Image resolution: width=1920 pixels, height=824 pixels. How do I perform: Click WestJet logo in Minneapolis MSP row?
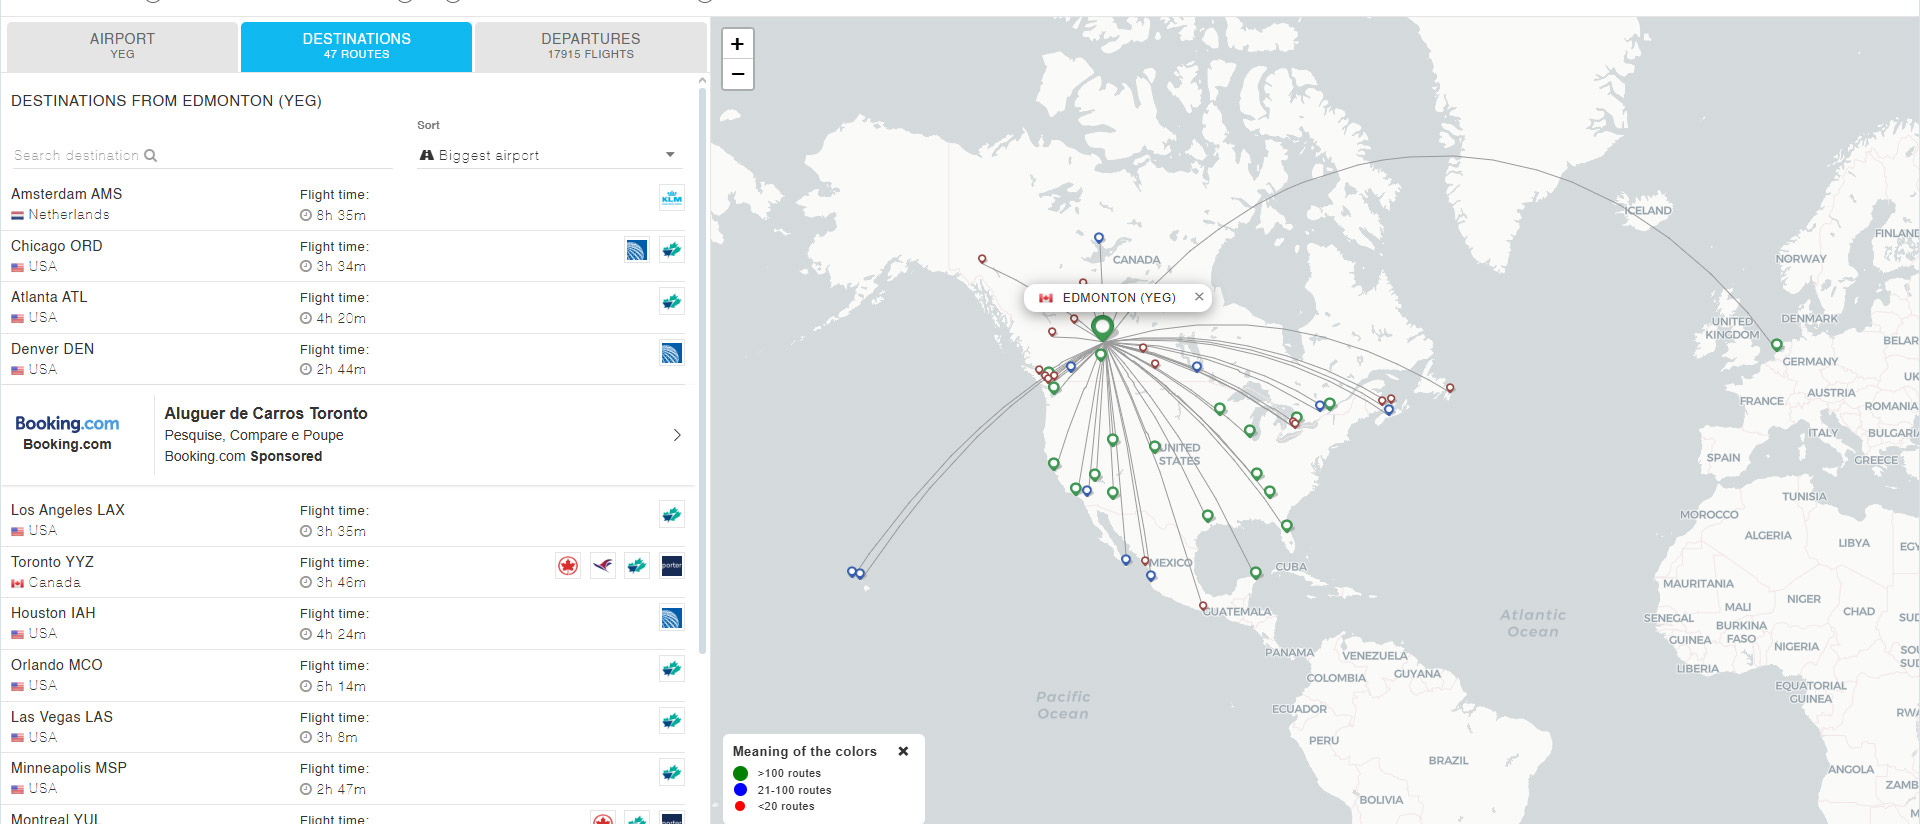point(672,772)
